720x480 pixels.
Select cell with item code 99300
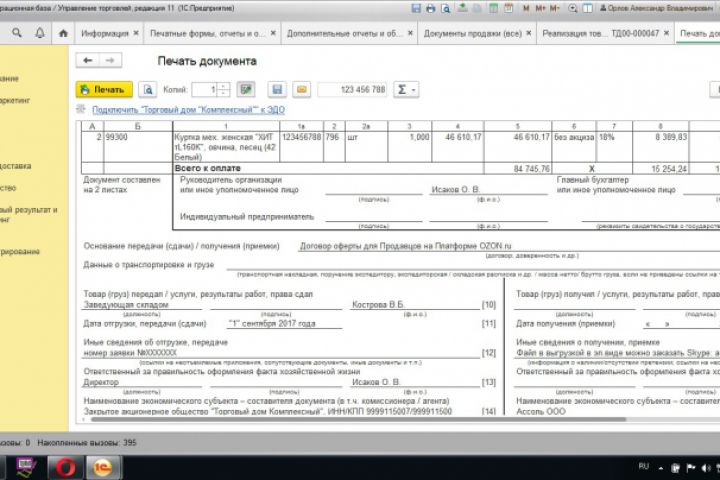(138, 147)
